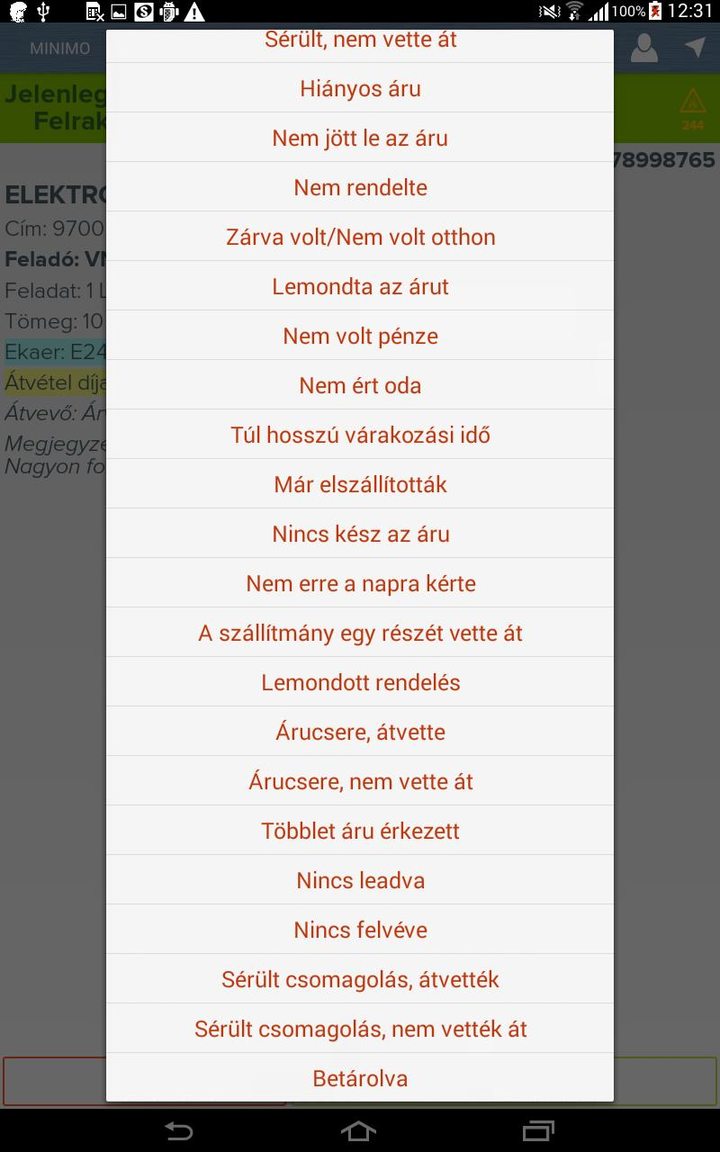Choose 'Zárva volt/Nem volt otthon' option

click(360, 237)
